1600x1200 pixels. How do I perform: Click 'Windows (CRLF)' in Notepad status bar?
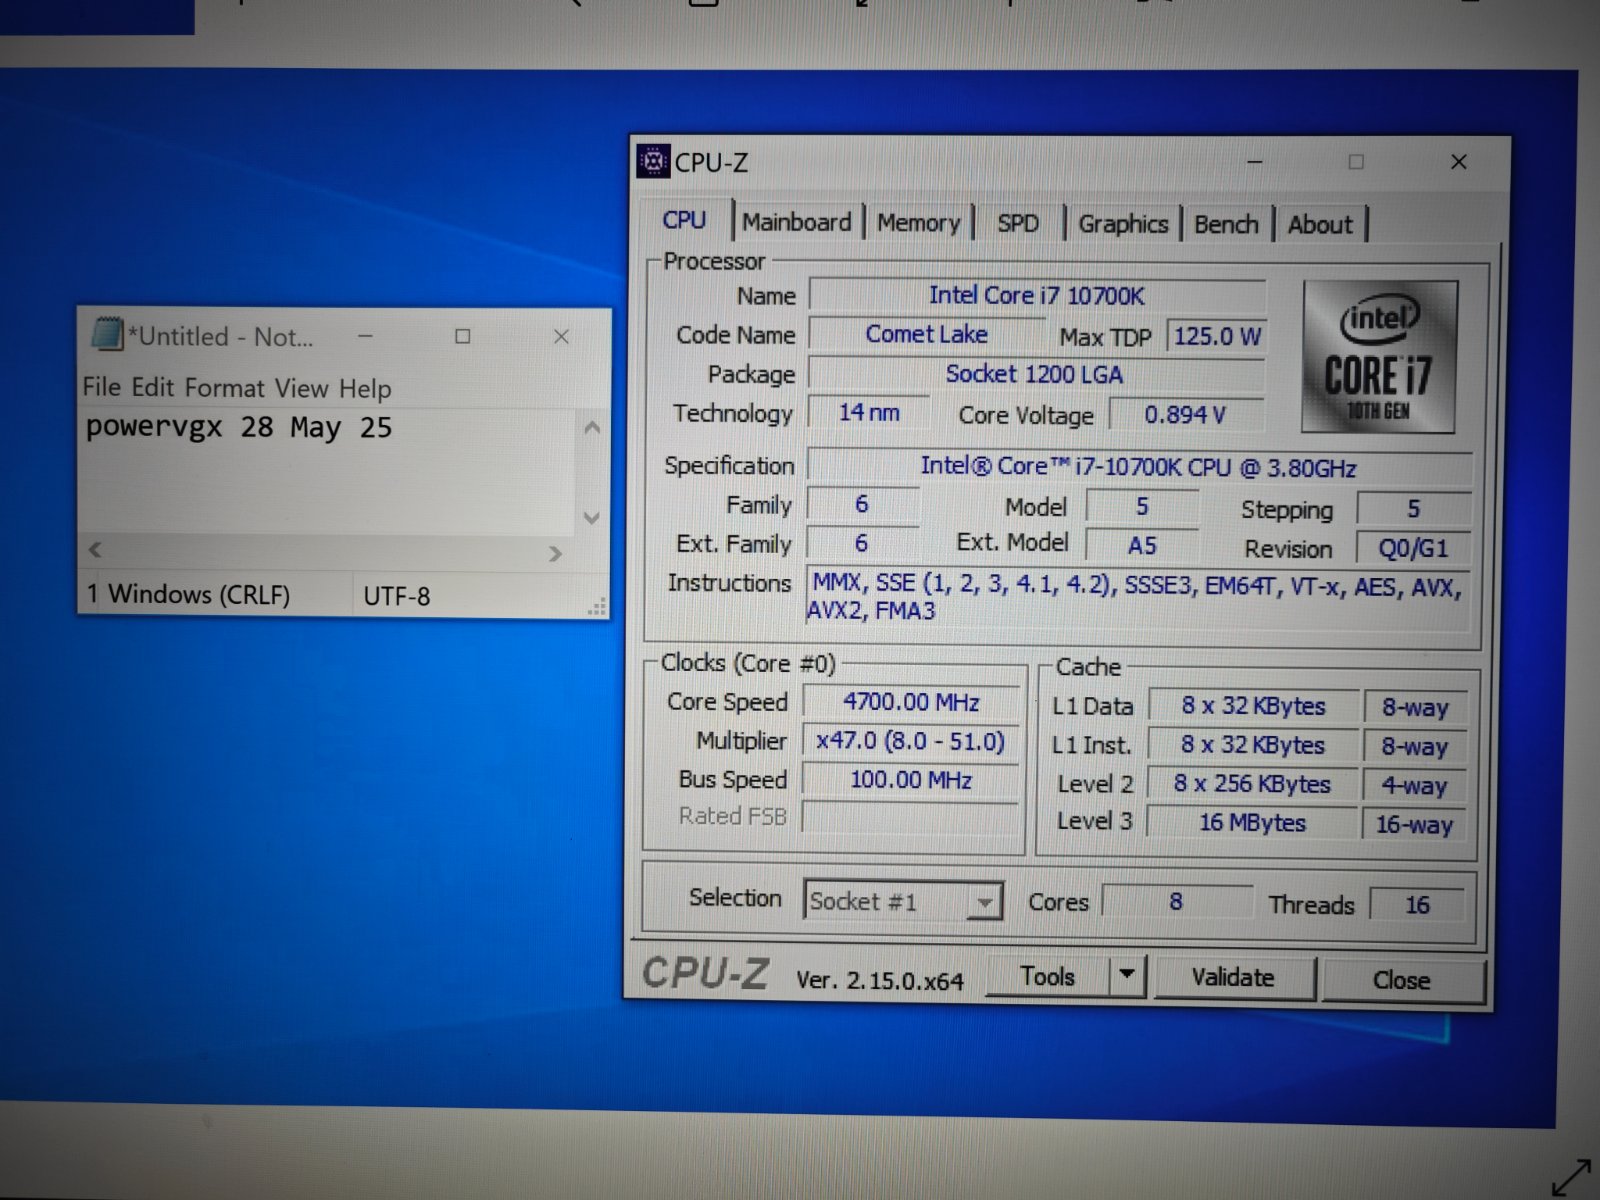click(x=199, y=595)
